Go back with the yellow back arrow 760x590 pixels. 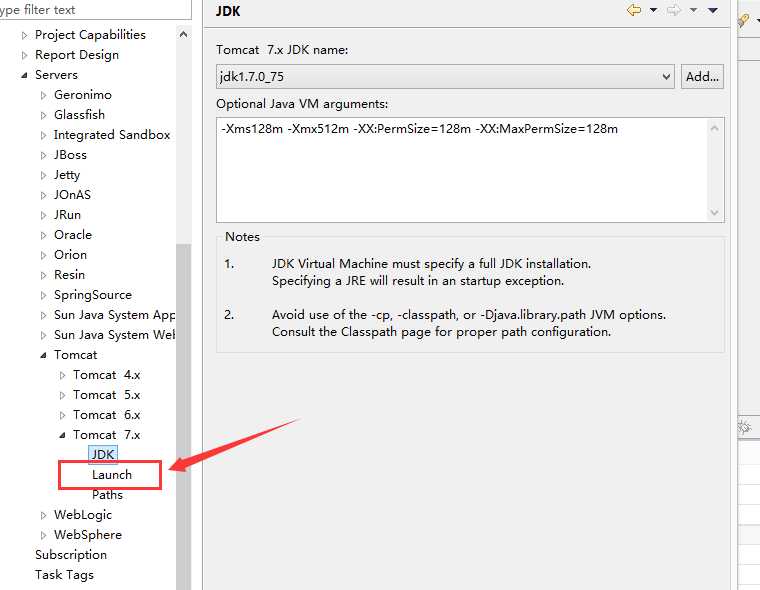point(634,10)
